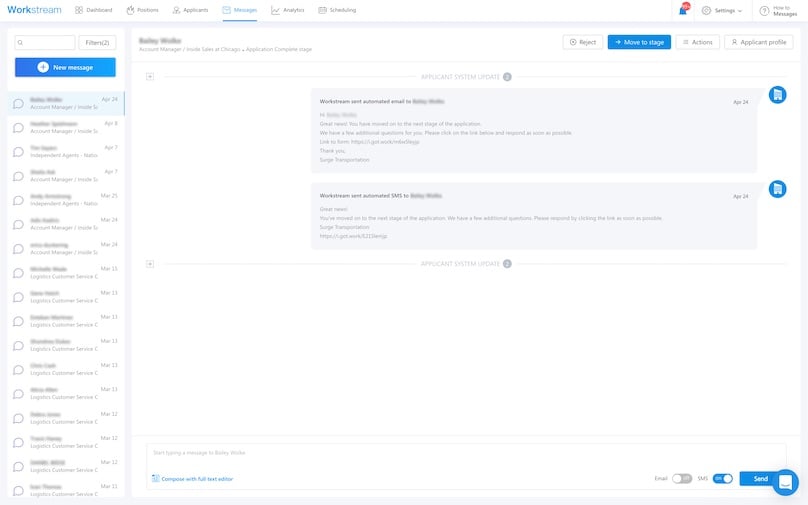The height and width of the screenshot is (505, 808).
Task: Open the Move to stage dropdown
Action: (639, 42)
